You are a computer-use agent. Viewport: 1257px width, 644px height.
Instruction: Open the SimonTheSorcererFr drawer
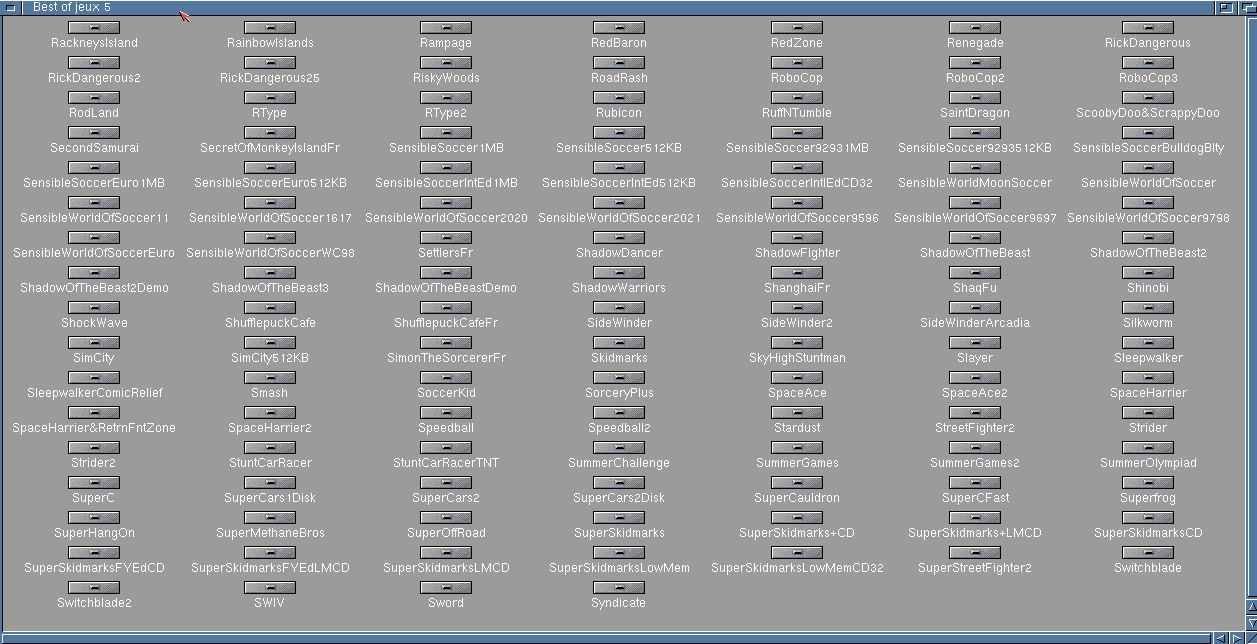[445, 343]
